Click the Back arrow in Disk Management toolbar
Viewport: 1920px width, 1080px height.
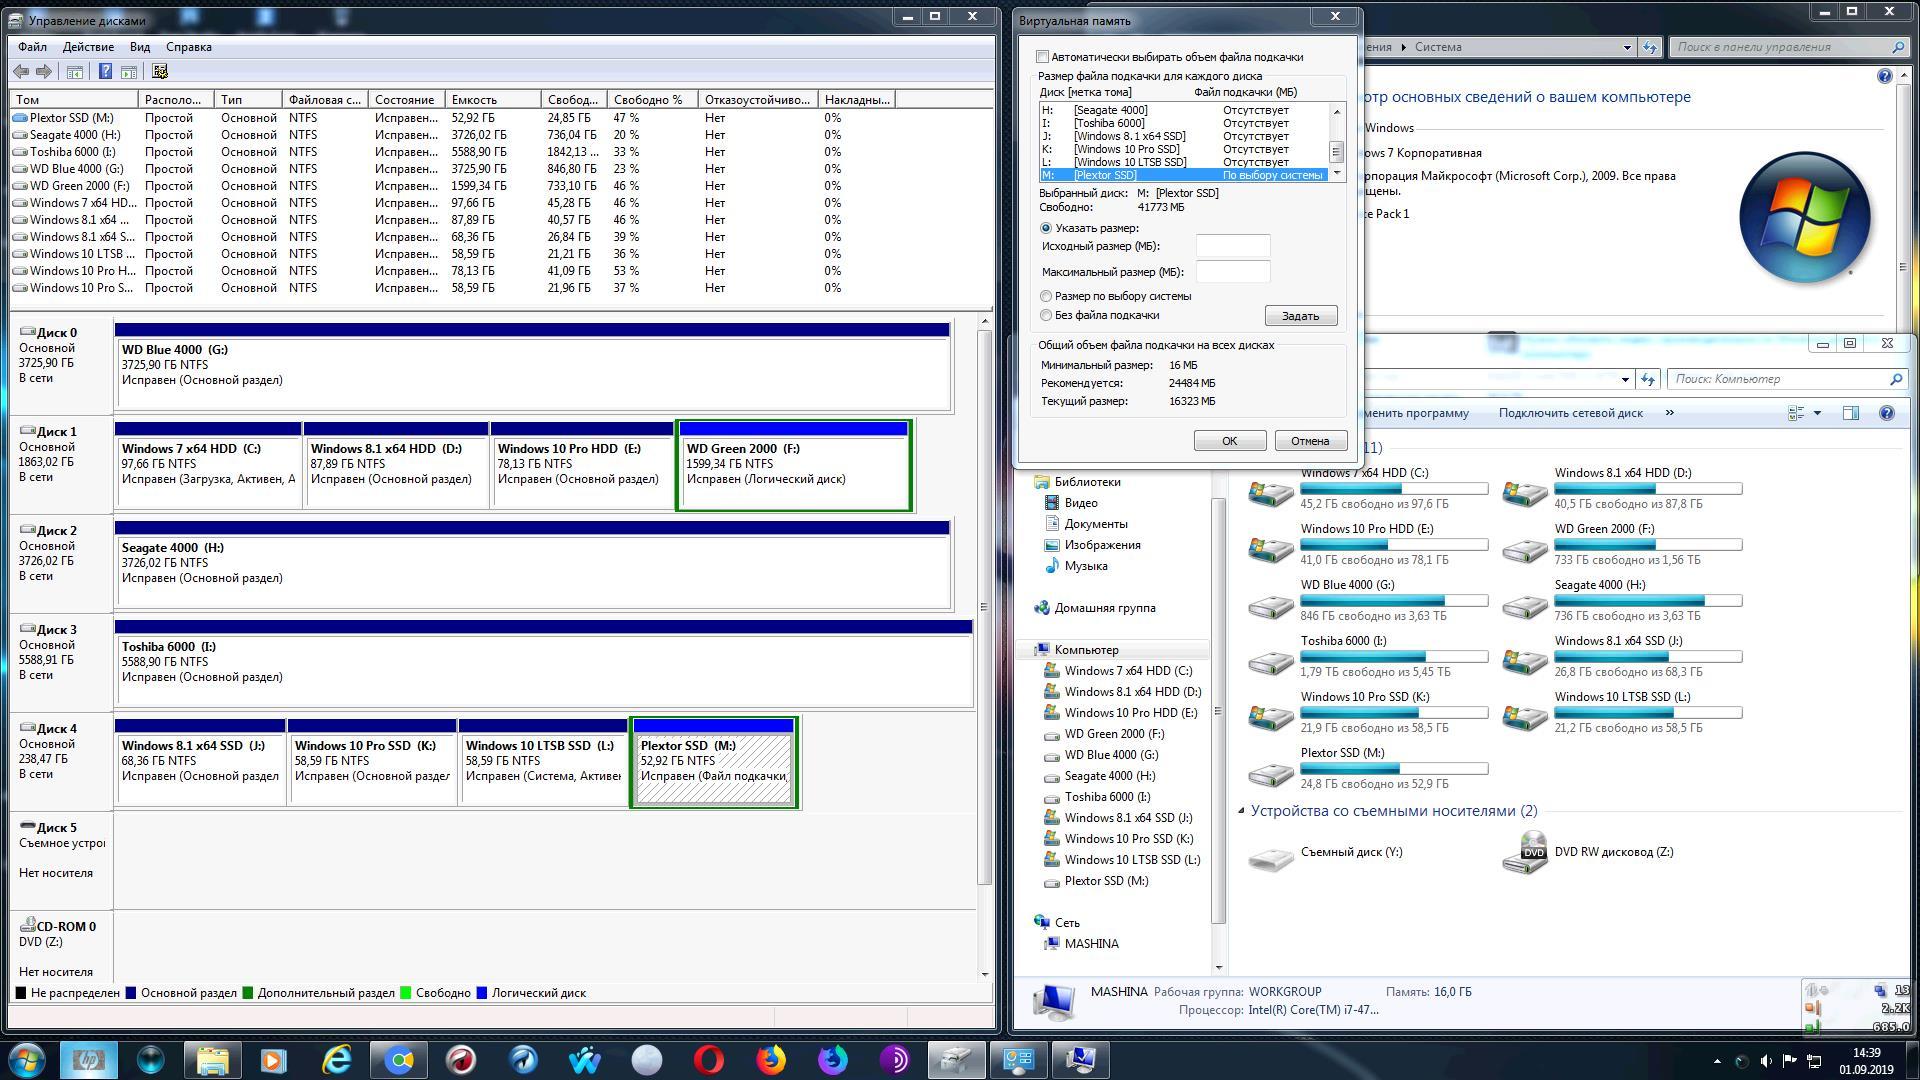coord(21,71)
